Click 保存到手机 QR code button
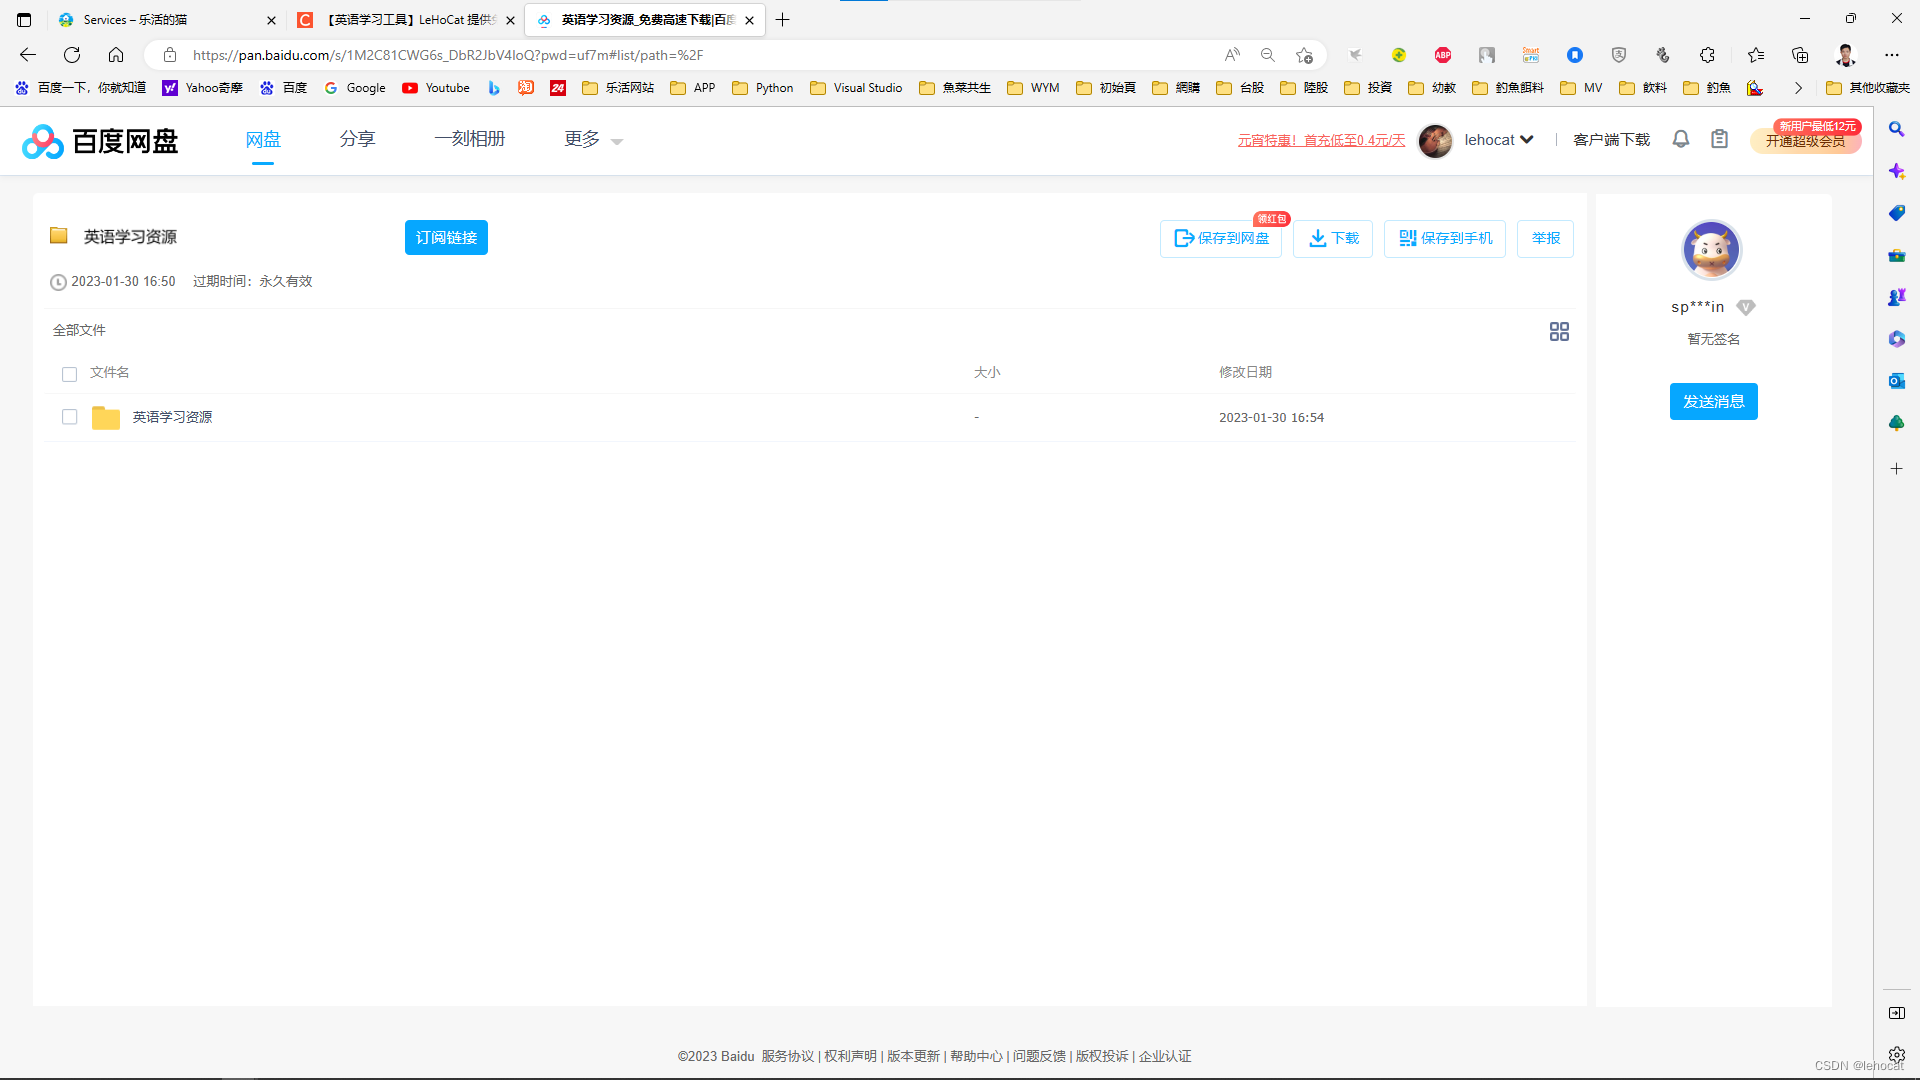This screenshot has height=1080, width=1920. click(x=1445, y=238)
